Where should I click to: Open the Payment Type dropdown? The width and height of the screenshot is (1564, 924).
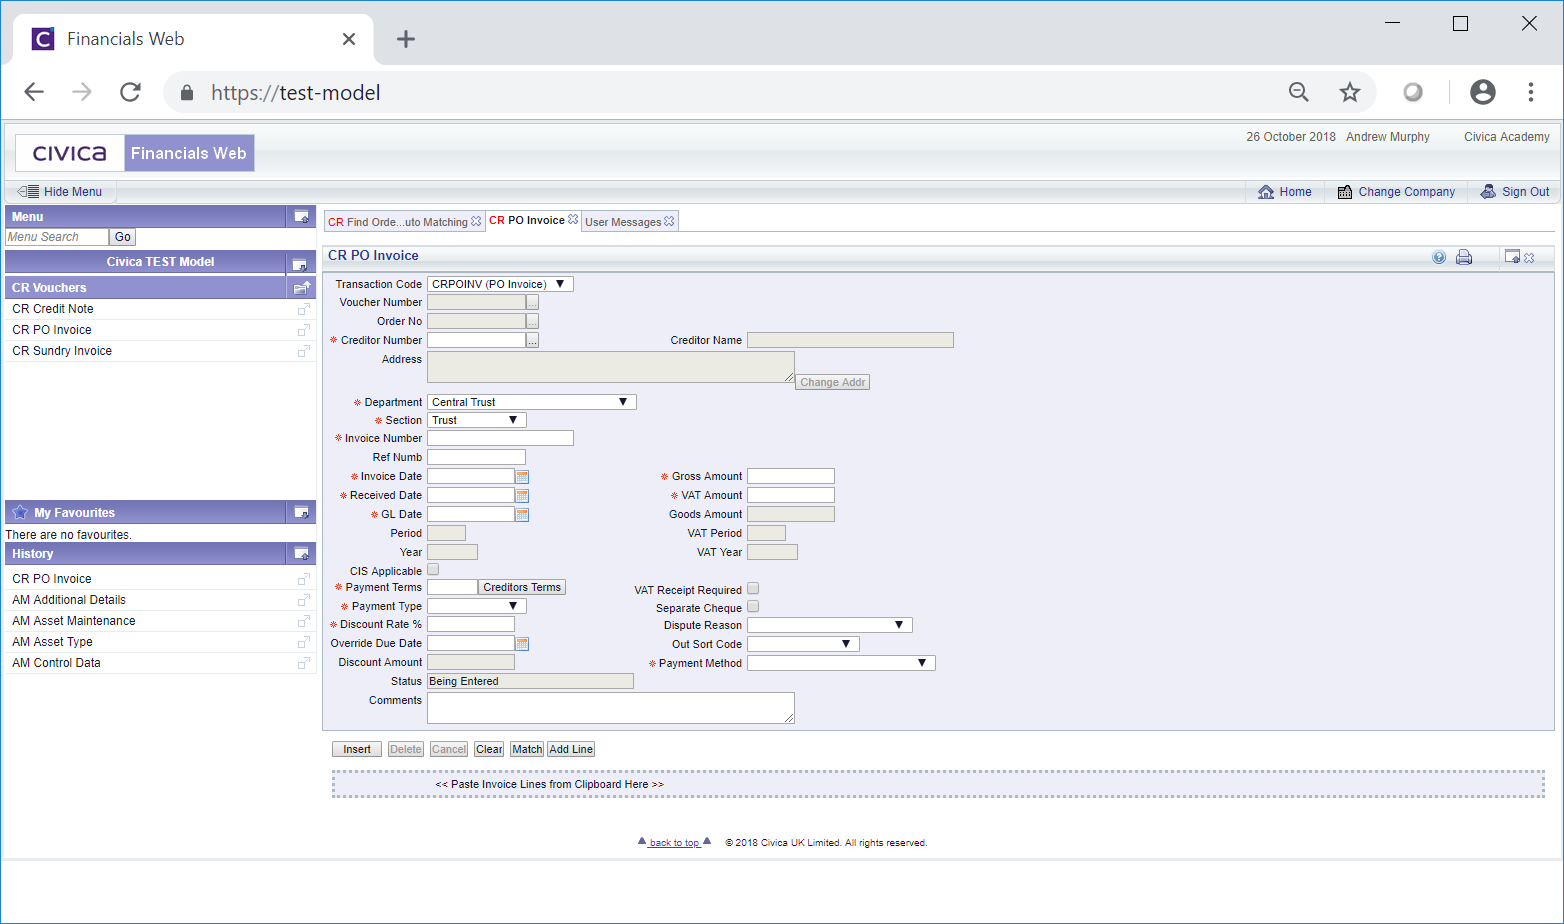[476, 606]
